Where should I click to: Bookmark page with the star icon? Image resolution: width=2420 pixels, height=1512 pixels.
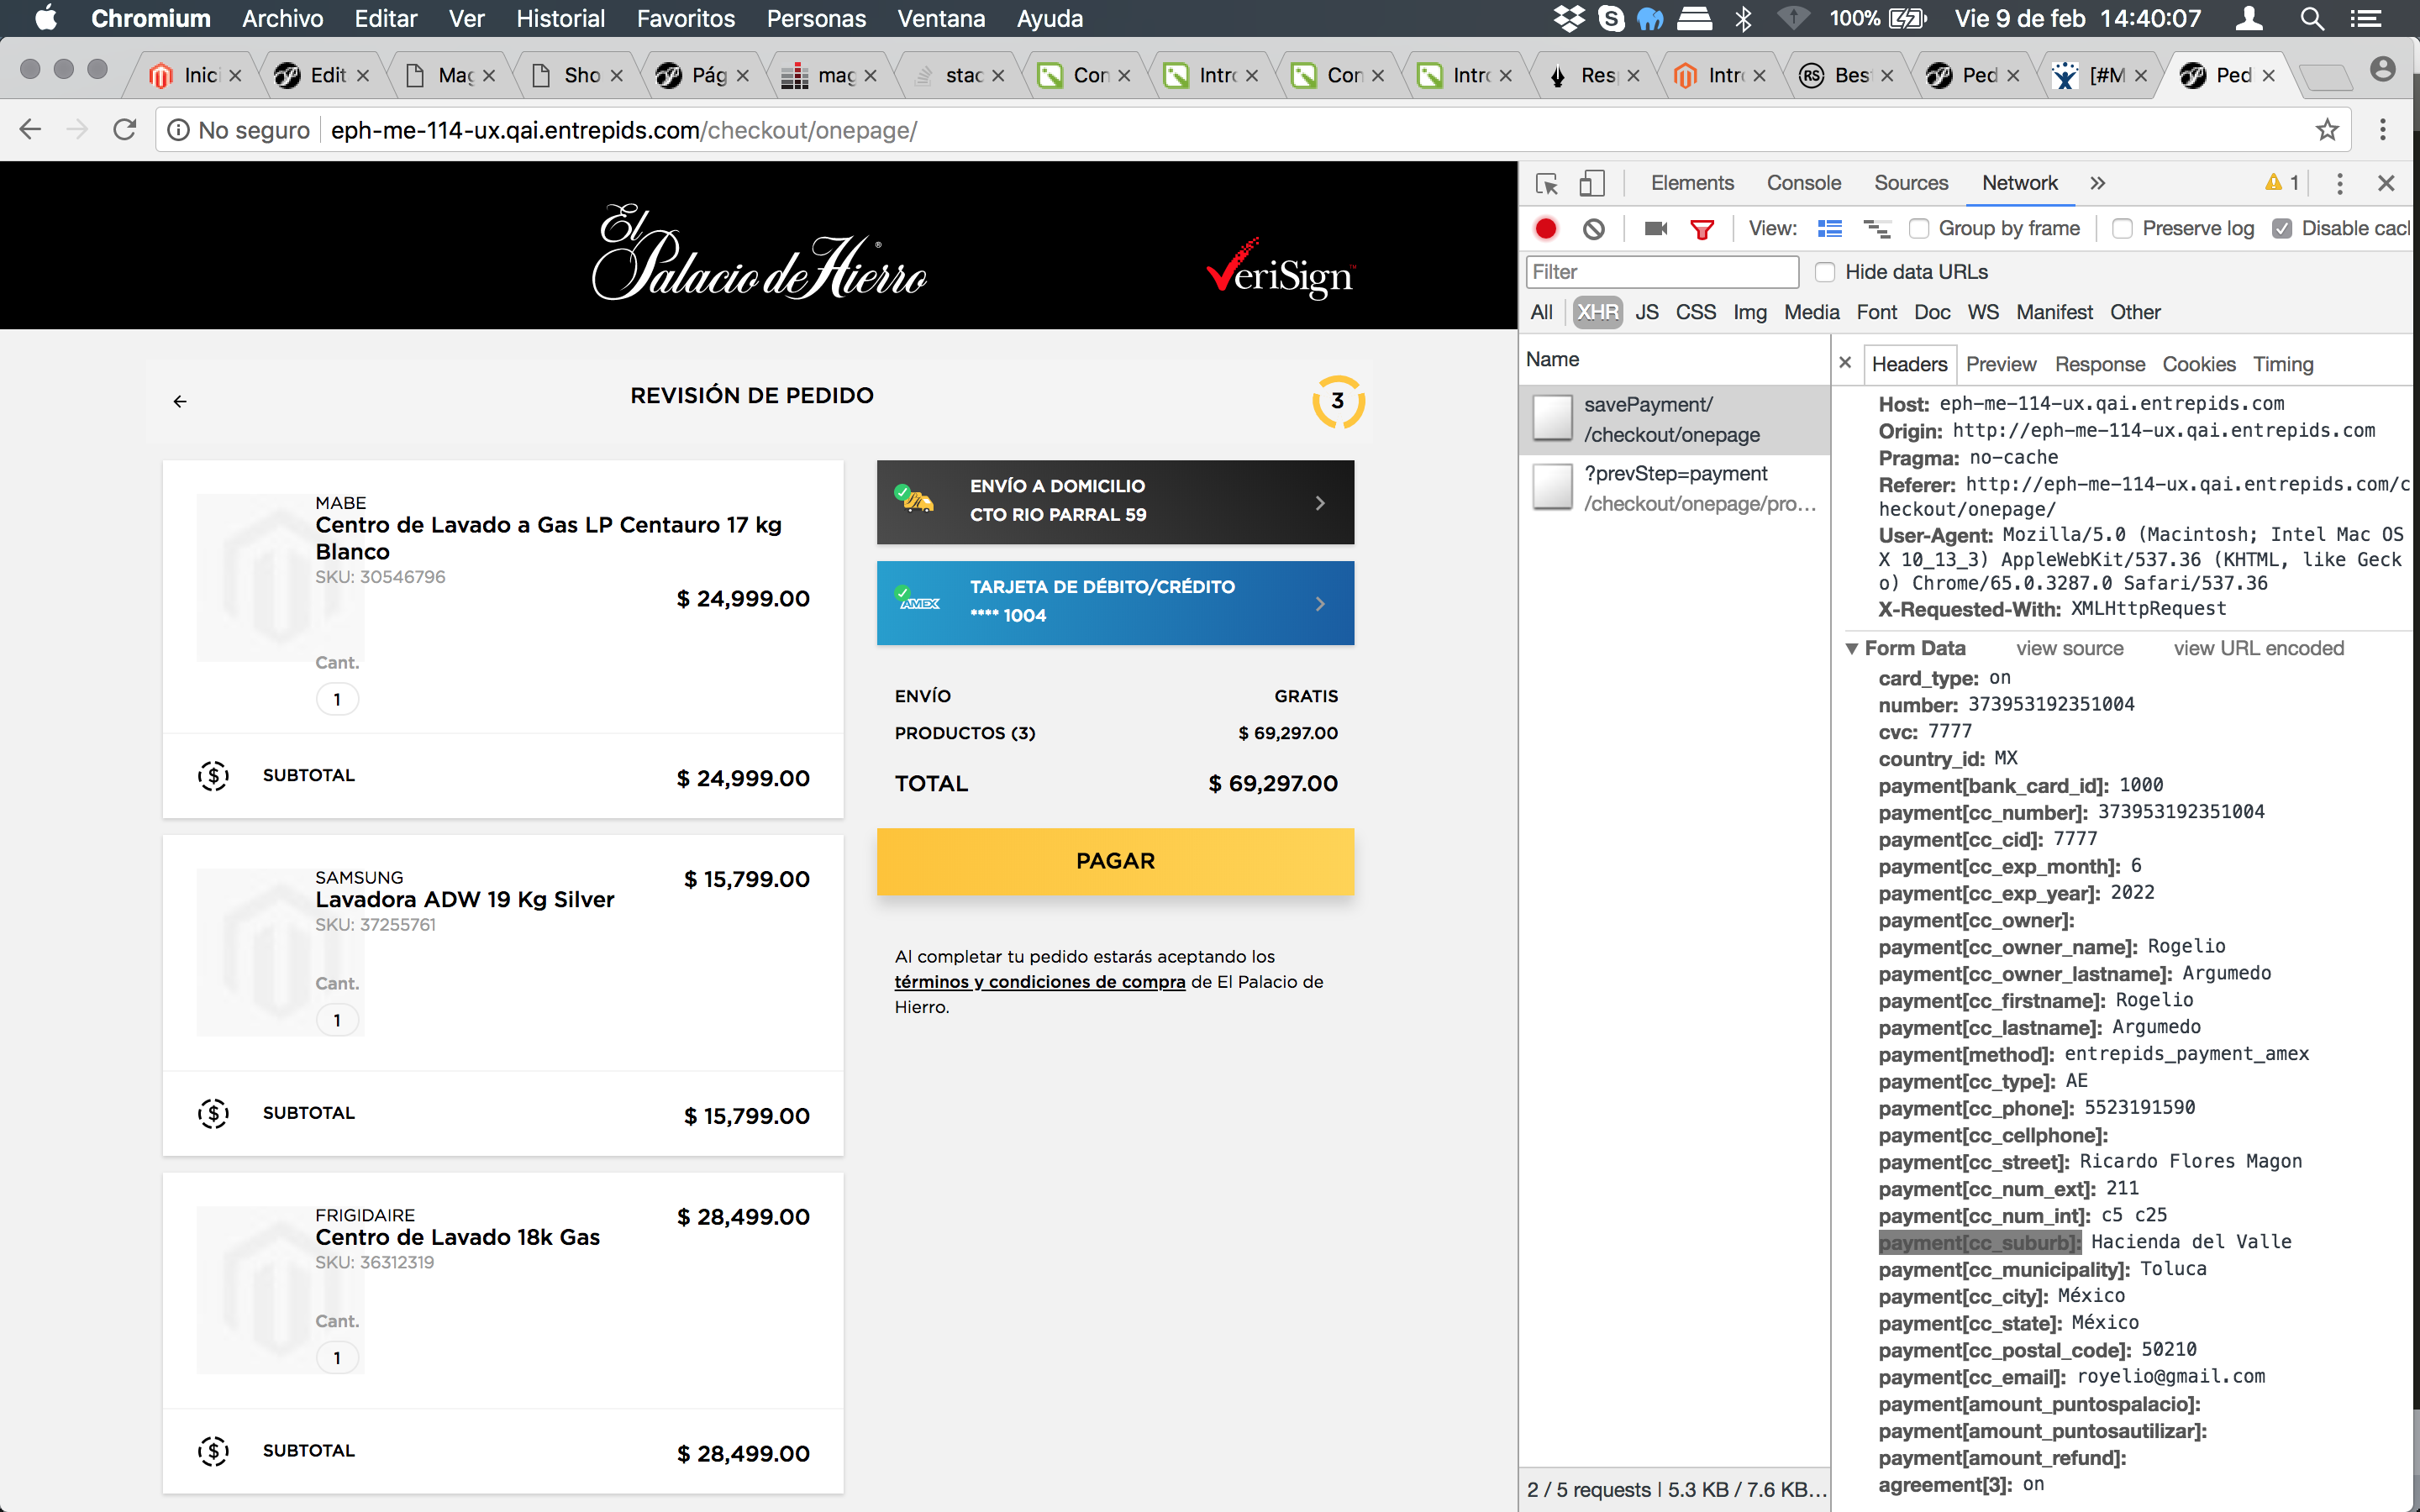[x=2327, y=130]
